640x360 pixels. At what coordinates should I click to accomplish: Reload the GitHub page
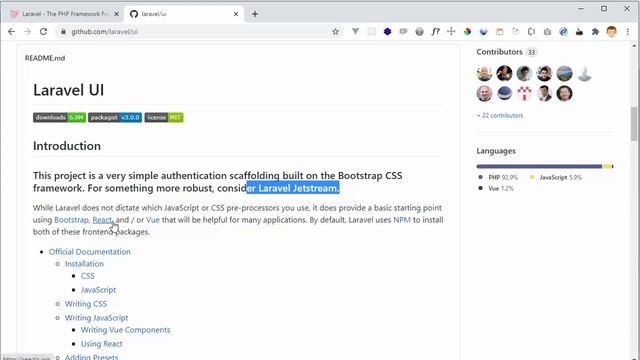pos(43,31)
